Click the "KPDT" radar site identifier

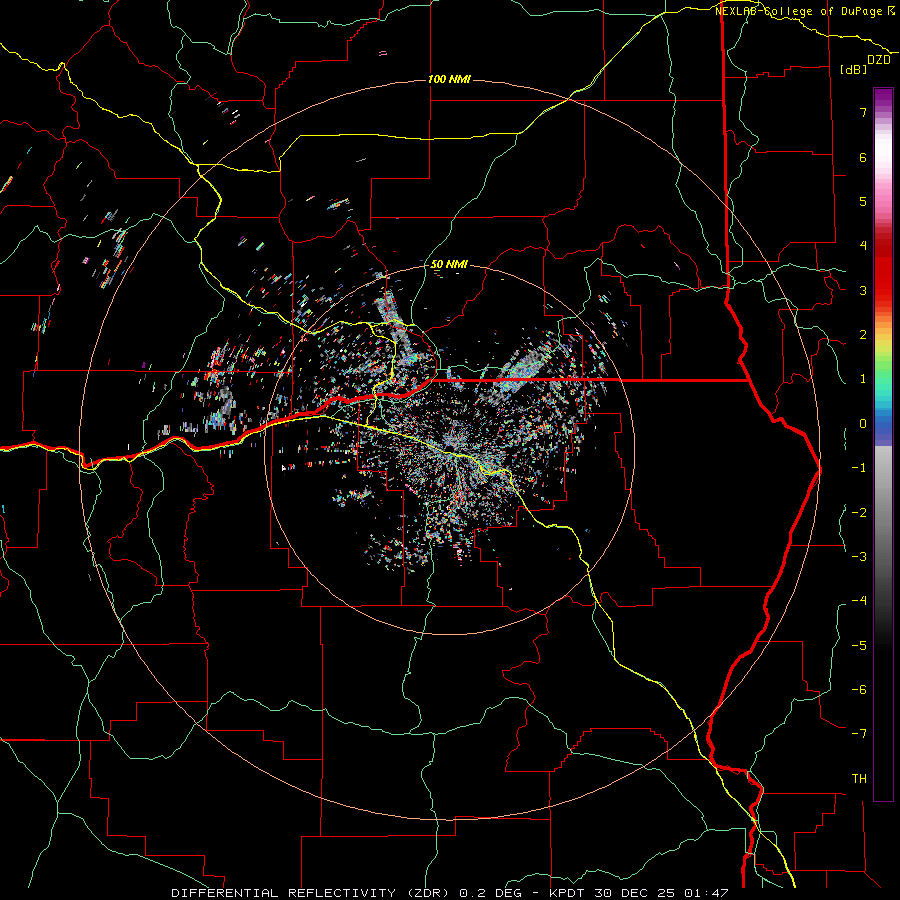567,893
